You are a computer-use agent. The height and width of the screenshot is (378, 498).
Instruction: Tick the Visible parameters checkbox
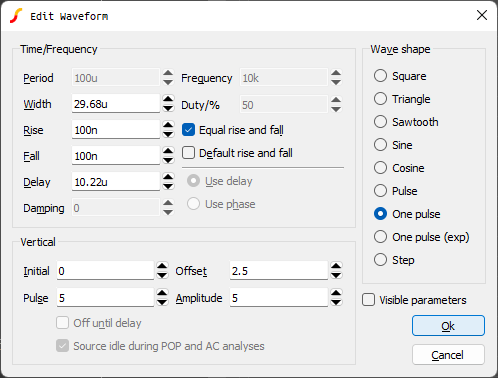[x=368, y=300]
